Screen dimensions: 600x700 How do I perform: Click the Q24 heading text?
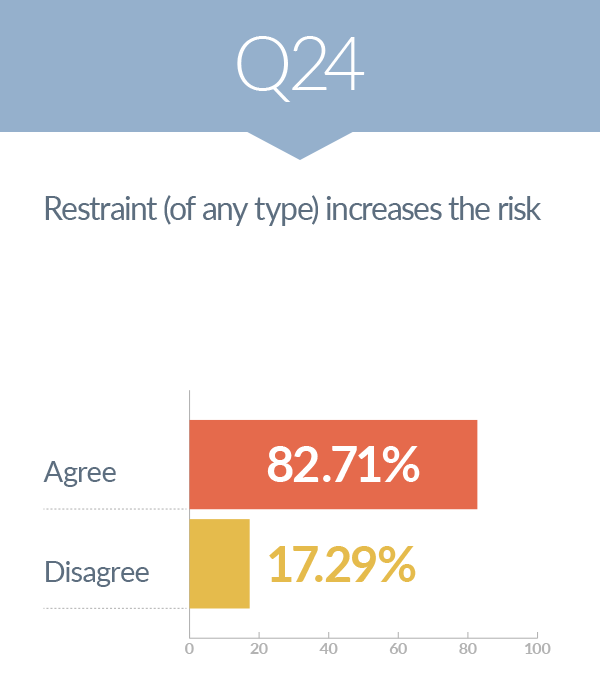tap(299, 65)
